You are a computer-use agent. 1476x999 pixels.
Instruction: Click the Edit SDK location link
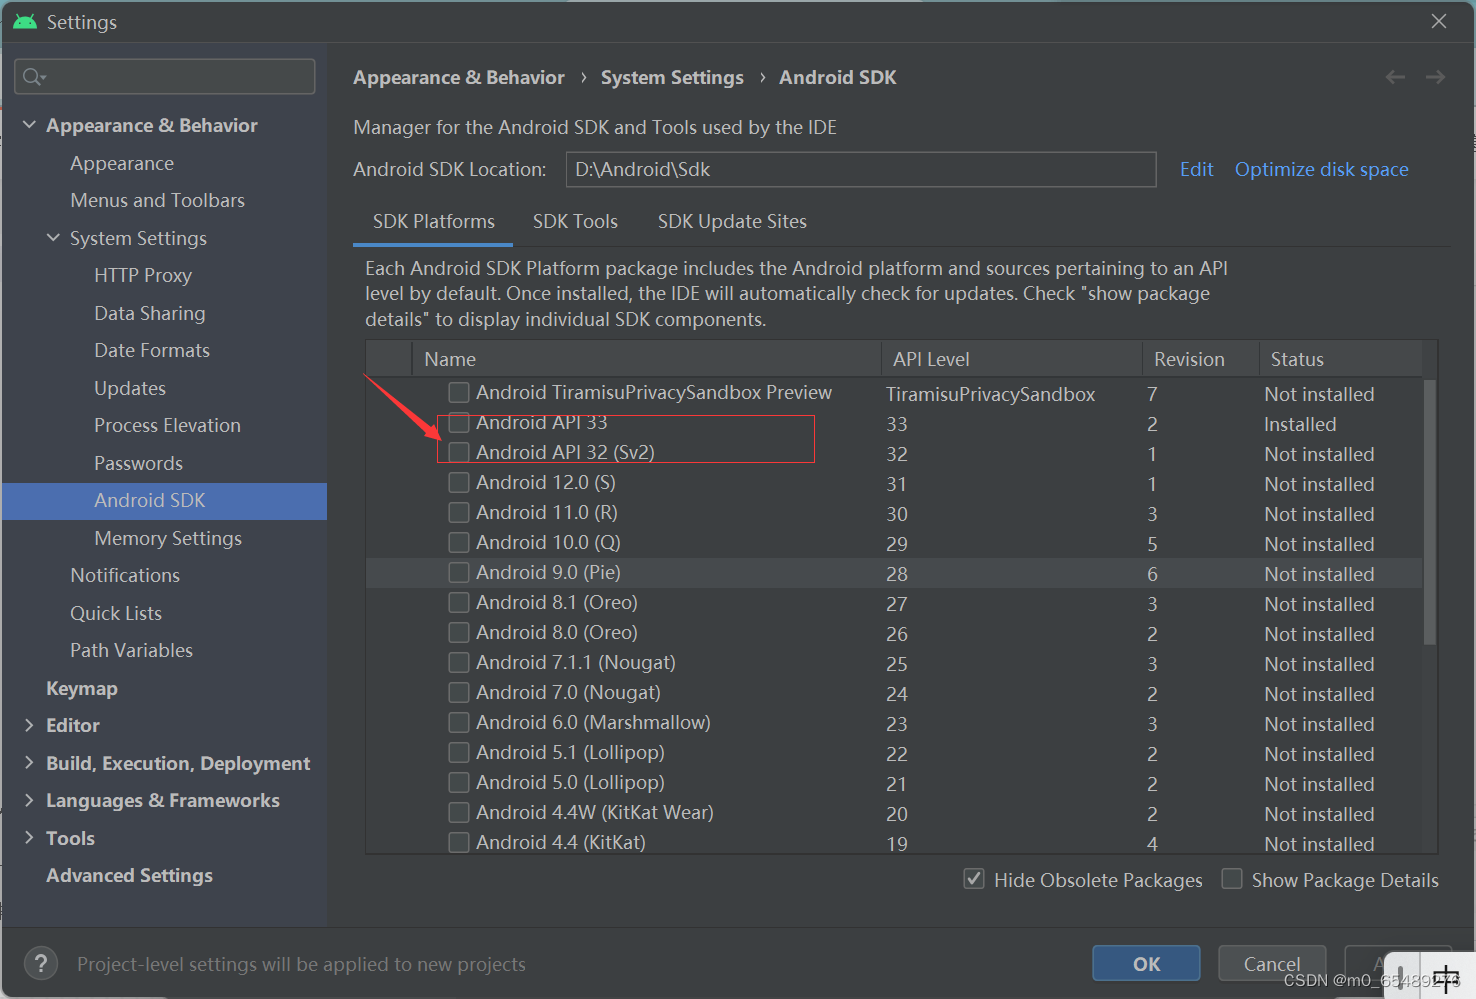pos(1196,169)
